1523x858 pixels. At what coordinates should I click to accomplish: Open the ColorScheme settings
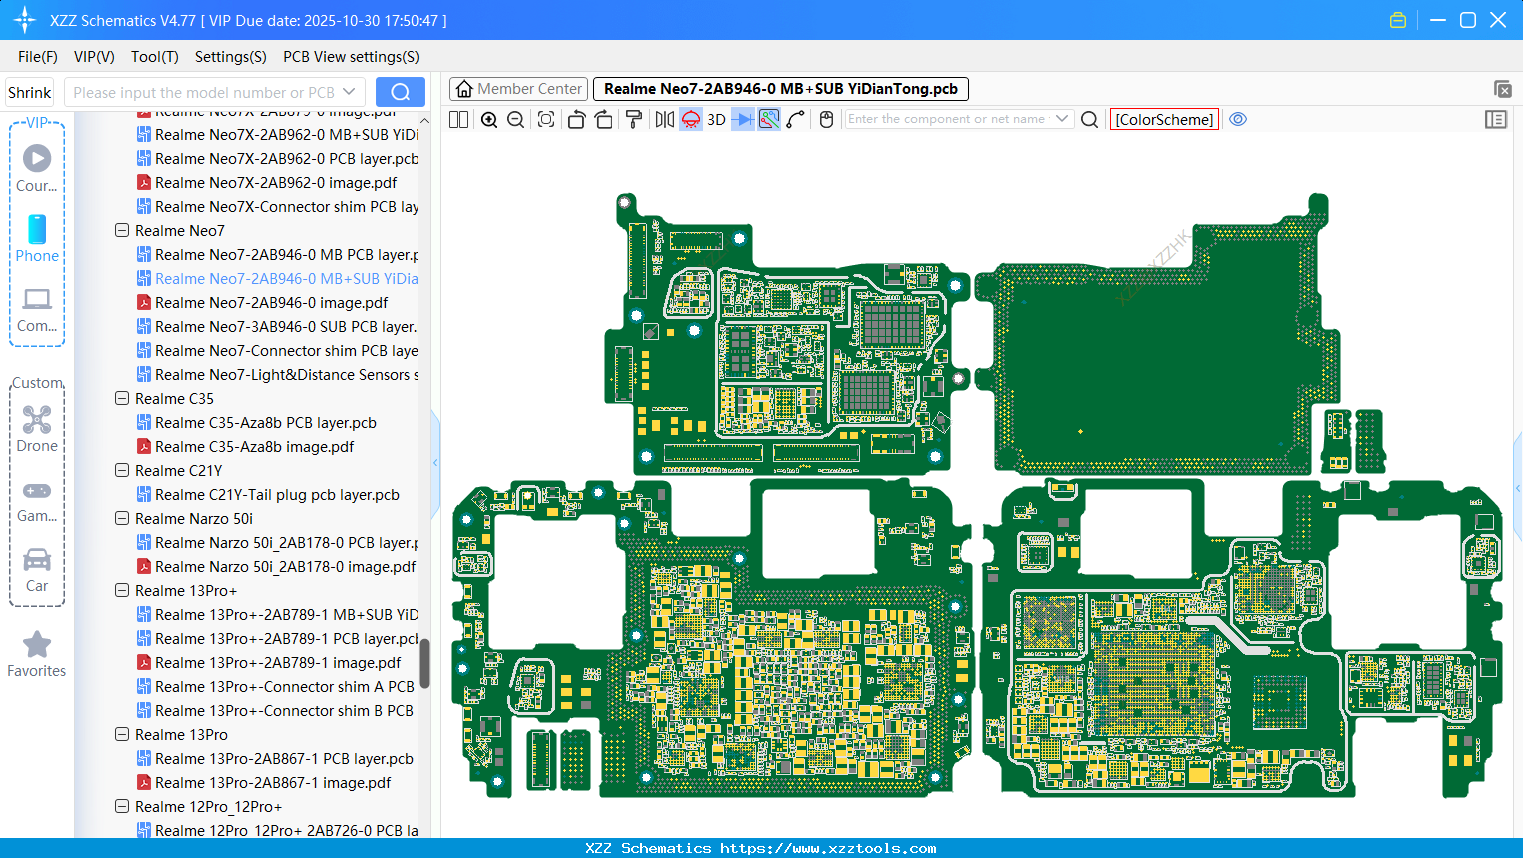1164,119
